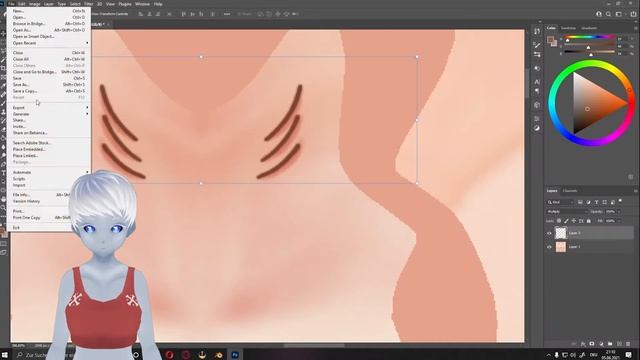Filter layers by adjustment layers icon
This screenshot has width=640, height=360.
point(589,202)
